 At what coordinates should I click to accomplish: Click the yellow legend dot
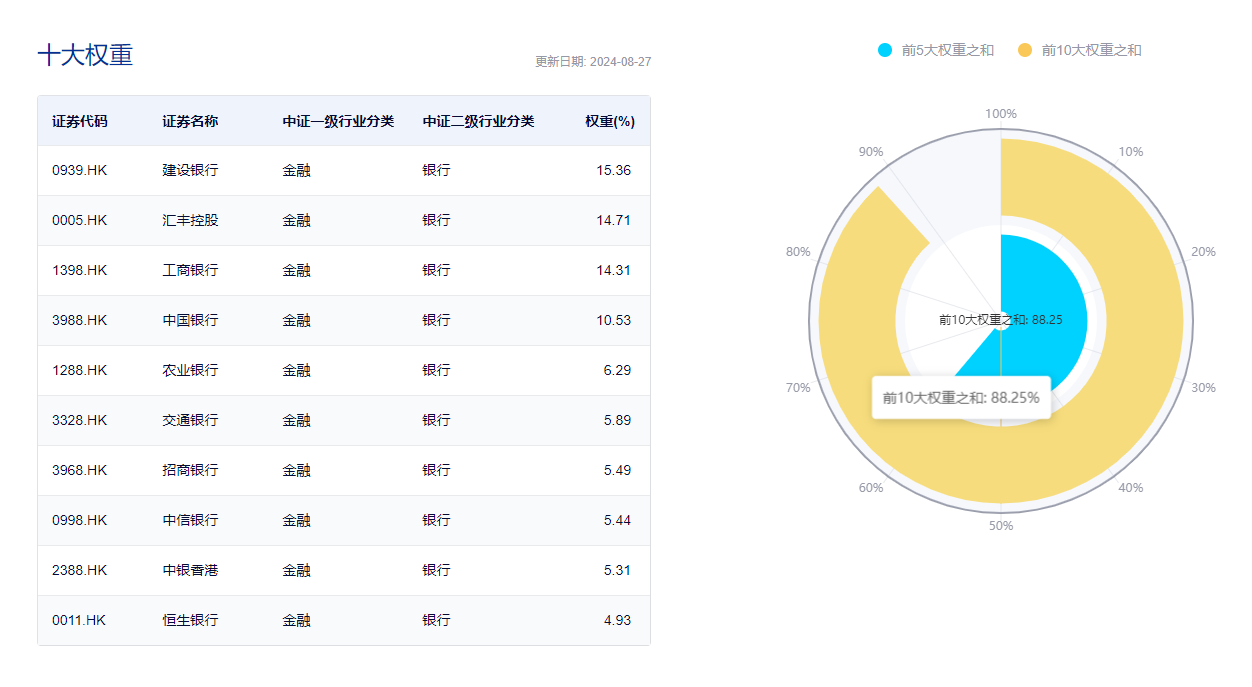click(1025, 50)
